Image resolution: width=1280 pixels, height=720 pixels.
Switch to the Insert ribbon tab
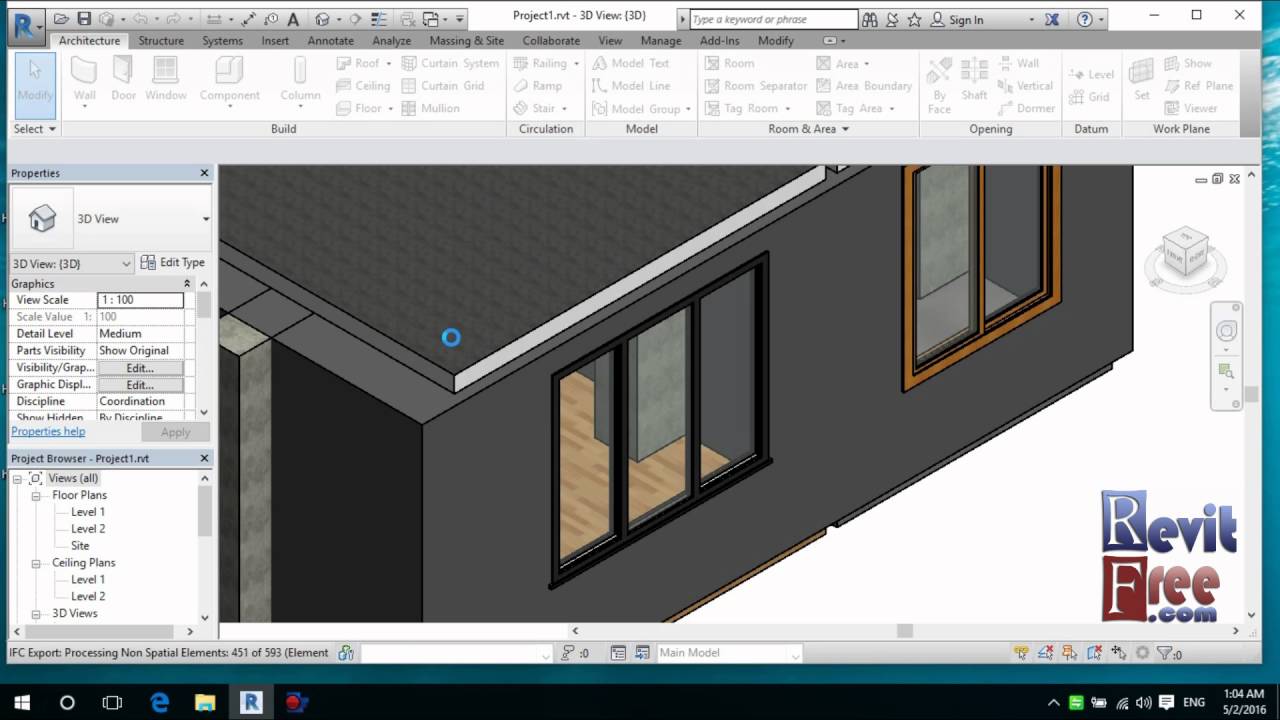click(275, 41)
